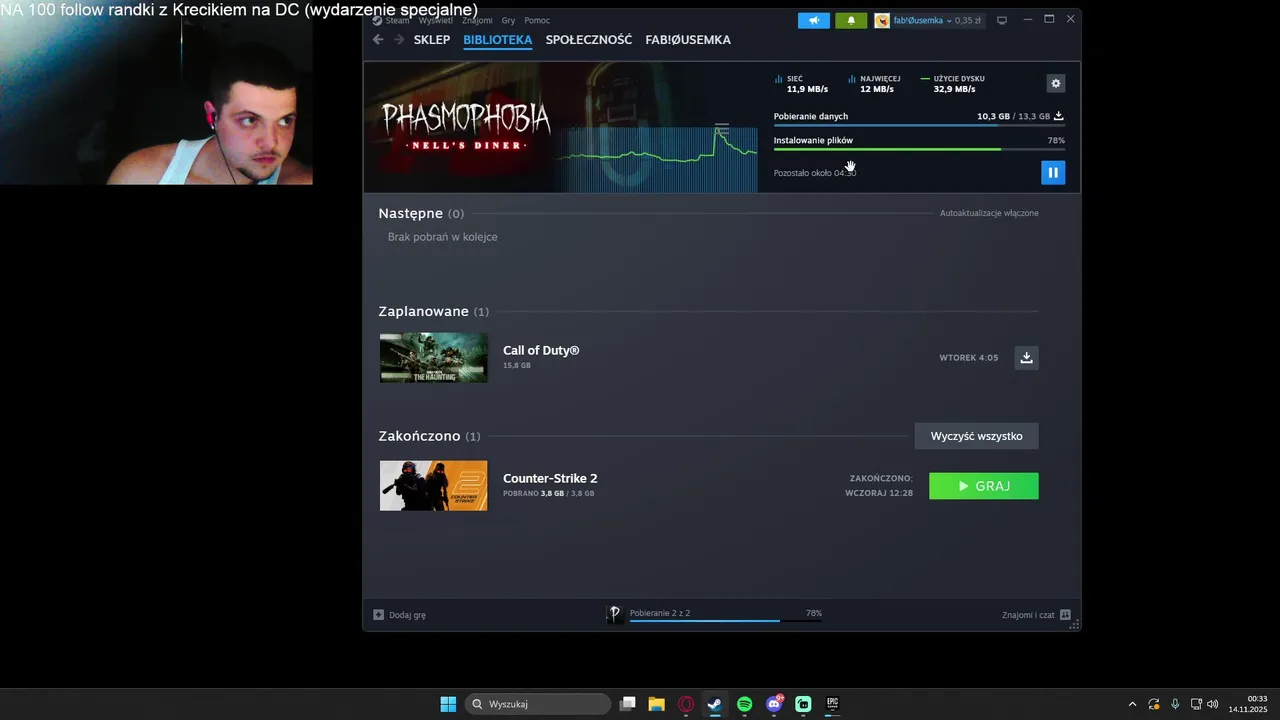Click the Zaplanowane section heading

tap(423, 311)
